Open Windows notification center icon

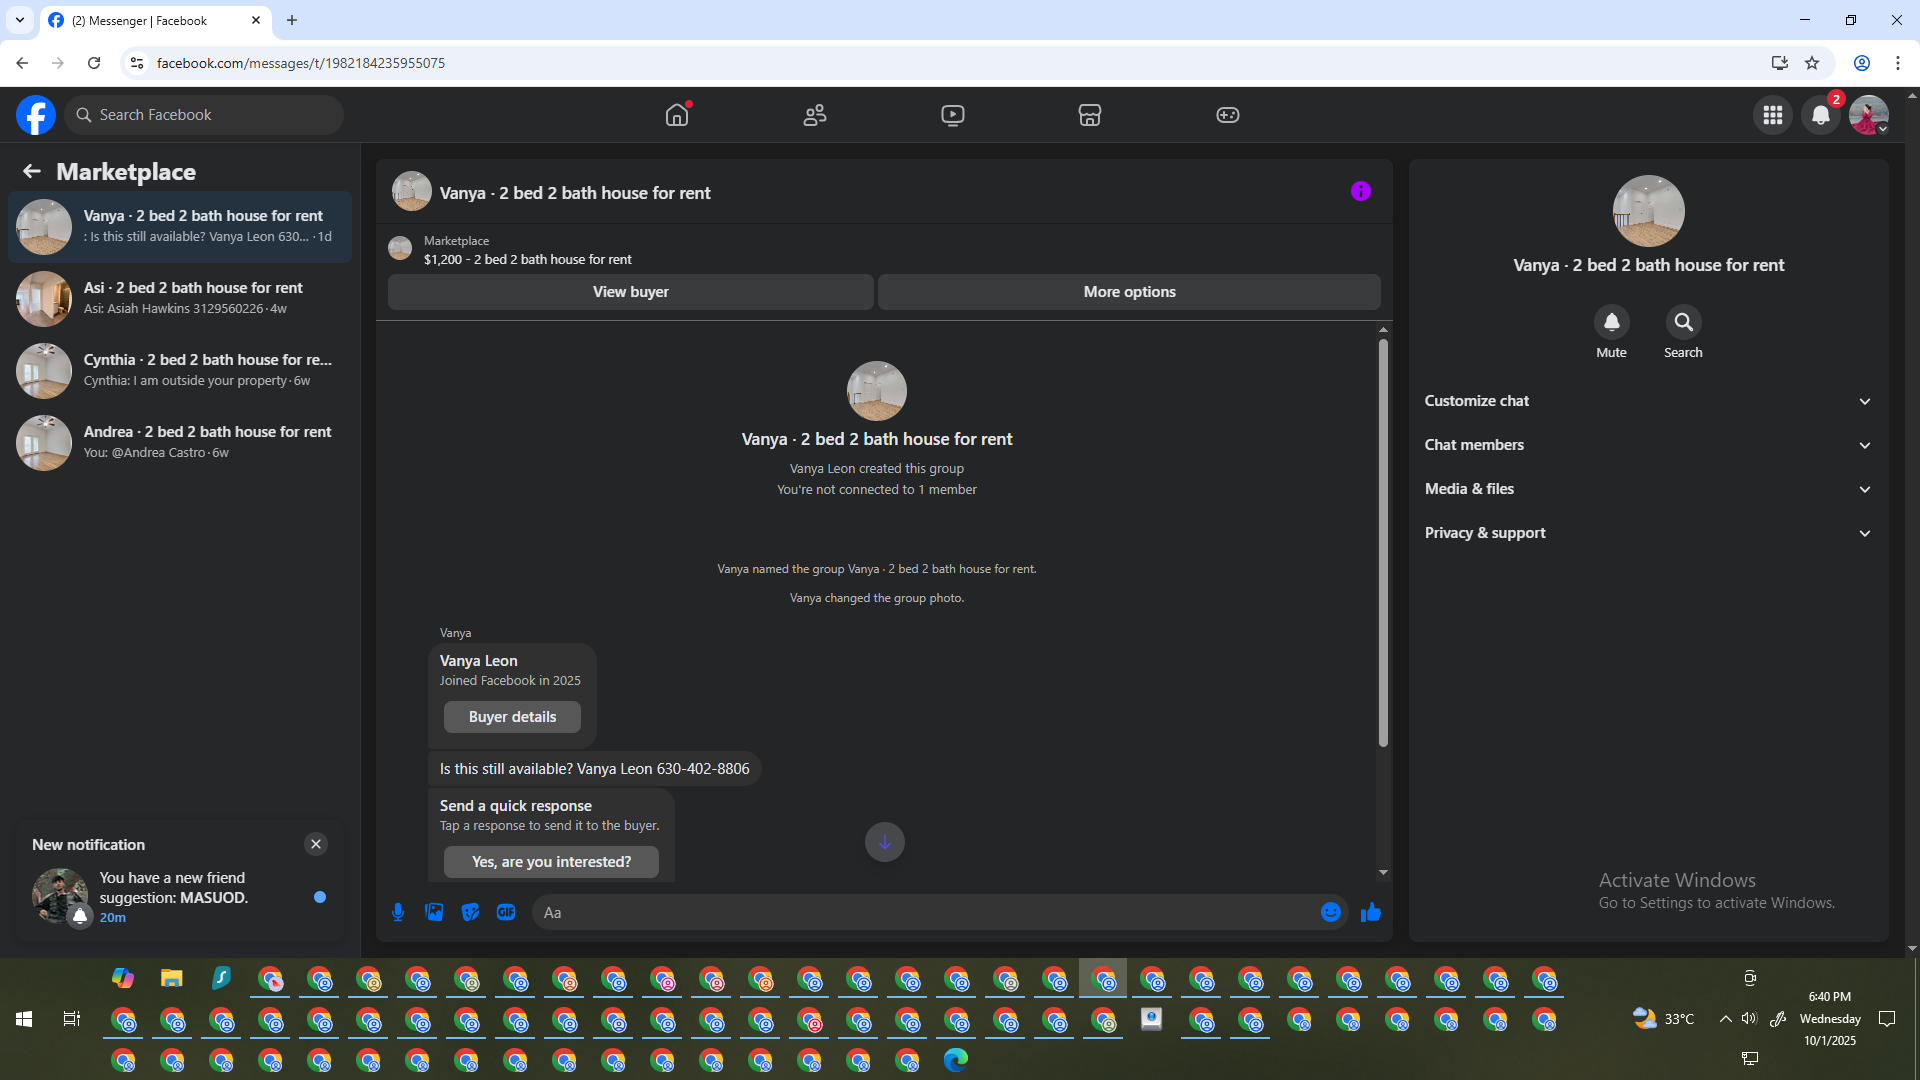(1887, 1019)
